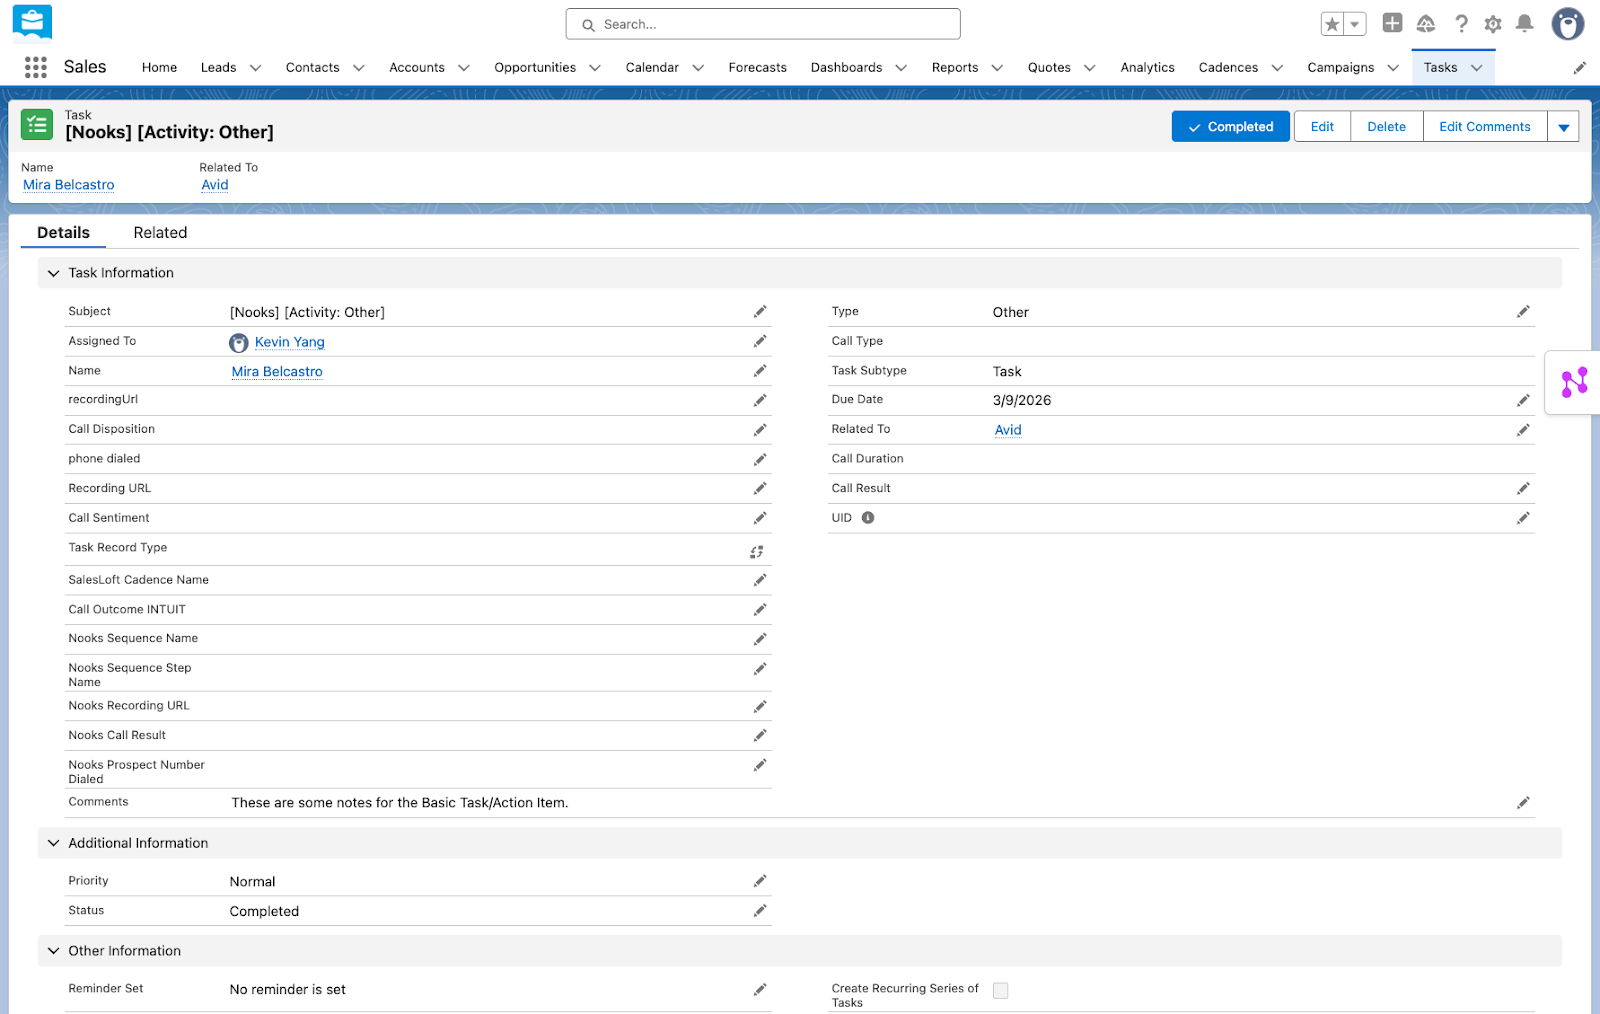Open the Dashboards nav tab
Viewport: 1600px width, 1014px height.
click(x=846, y=68)
